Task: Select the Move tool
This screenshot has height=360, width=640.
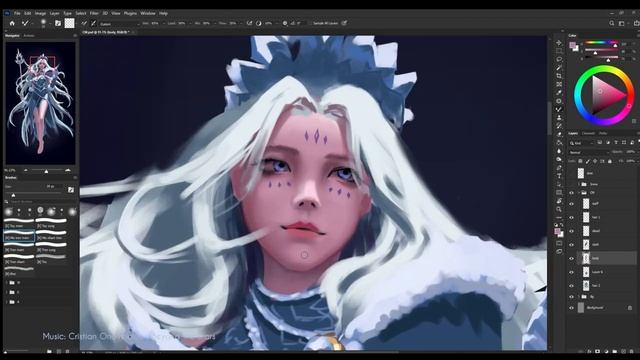Action: click(x=559, y=42)
